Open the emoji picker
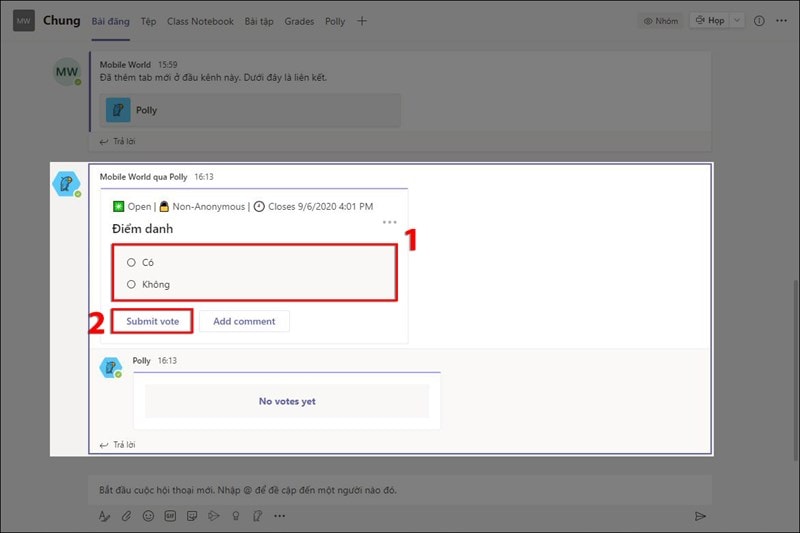This screenshot has height=533, width=800. pyautogui.click(x=148, y=516)
